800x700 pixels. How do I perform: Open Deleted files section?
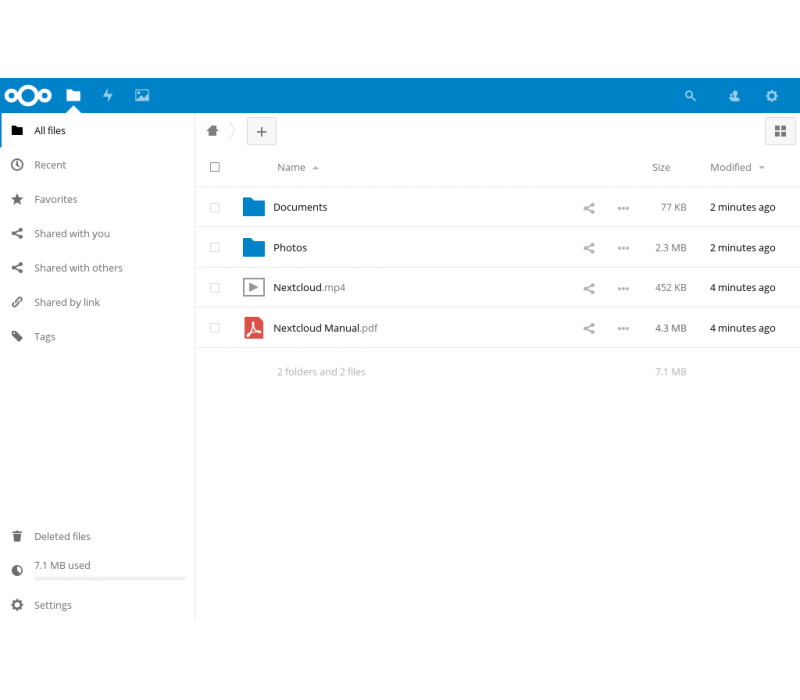pyautogui.click(x=62, y=537)
